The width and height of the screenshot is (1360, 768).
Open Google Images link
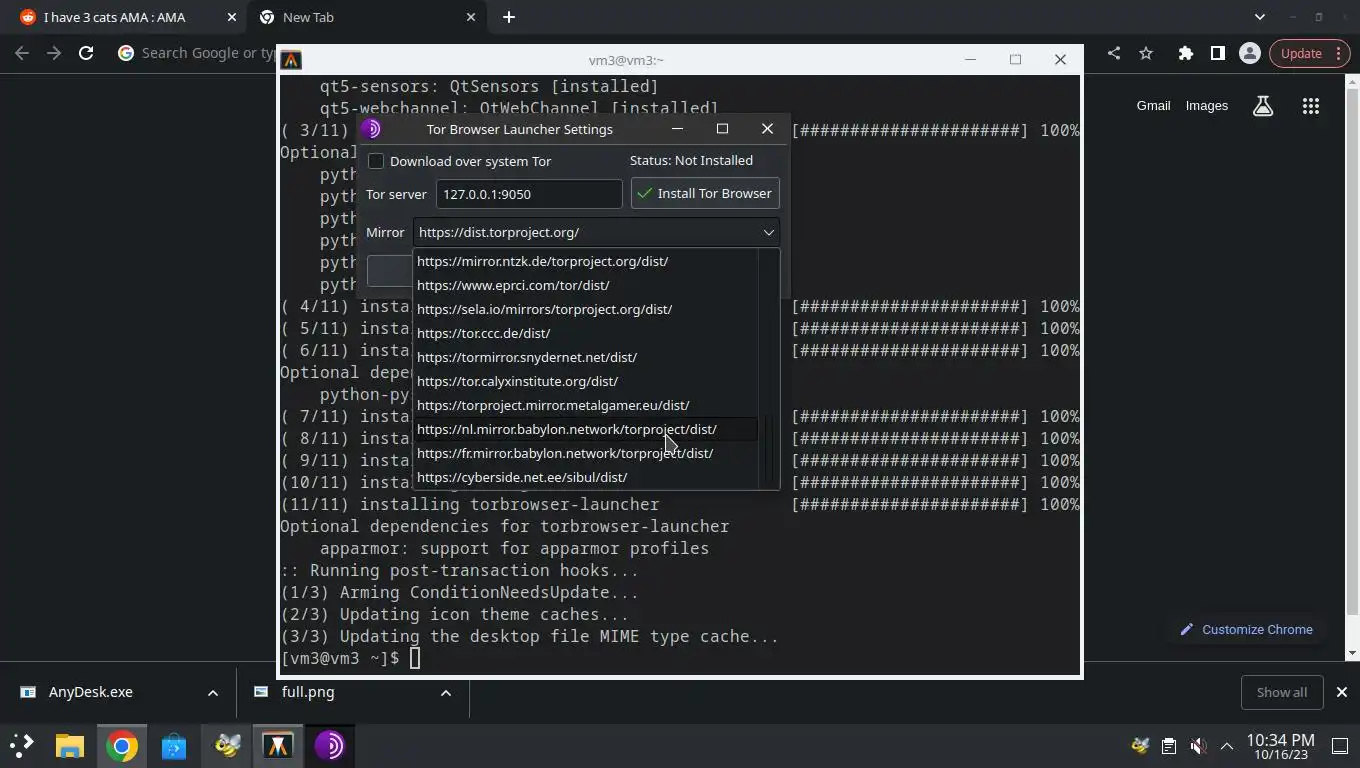click(x=1207, y=105)
